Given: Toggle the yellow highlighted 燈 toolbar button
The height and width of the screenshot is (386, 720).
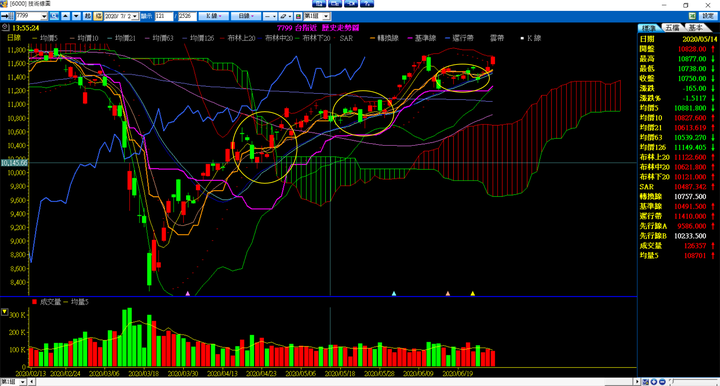Looking at the screenshot, I should click(98, 16).
